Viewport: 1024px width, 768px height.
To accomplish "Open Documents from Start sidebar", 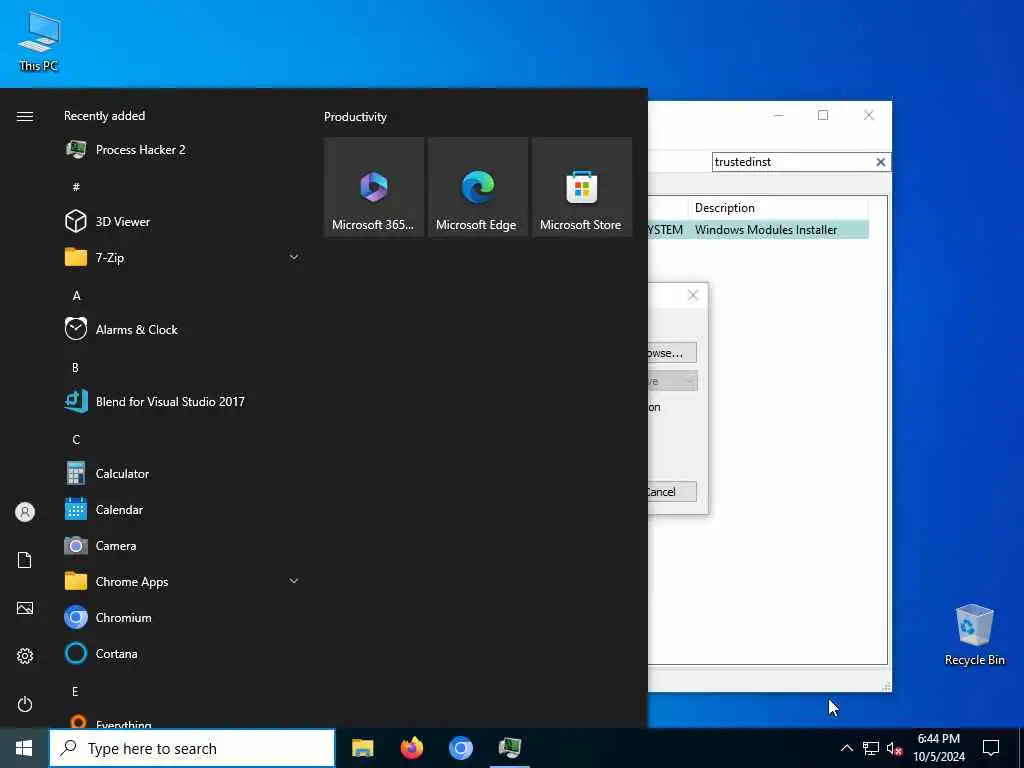I will (25, 560).
